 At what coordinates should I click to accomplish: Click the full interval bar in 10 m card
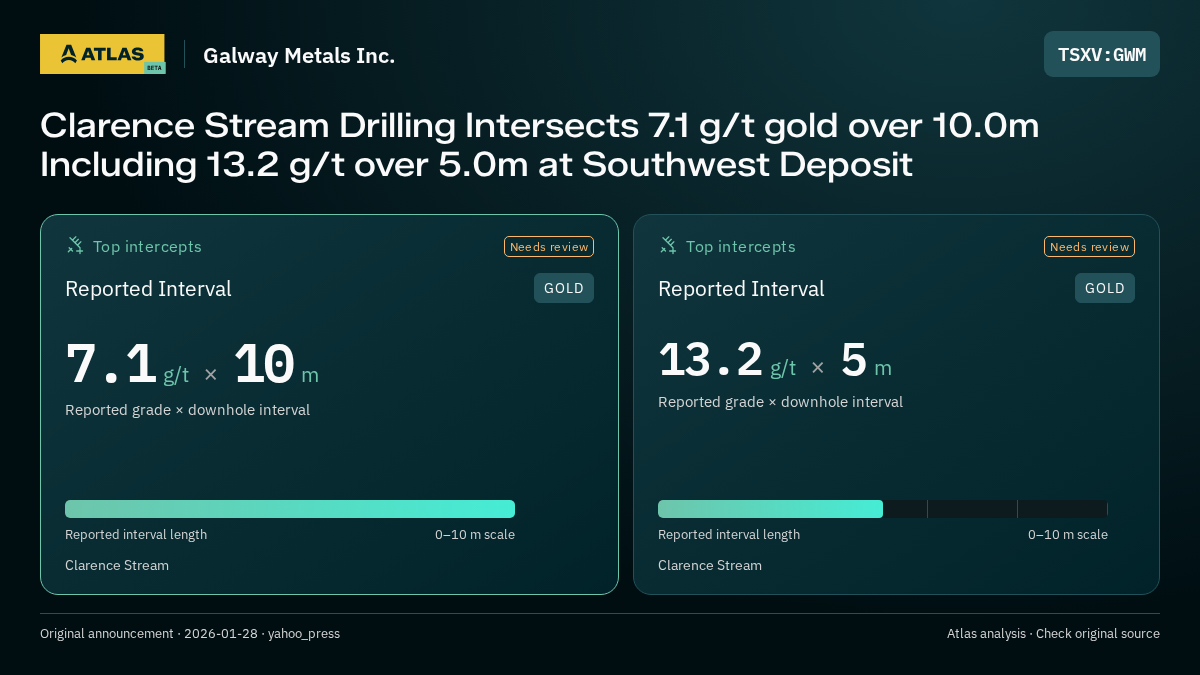click(290, 509)
